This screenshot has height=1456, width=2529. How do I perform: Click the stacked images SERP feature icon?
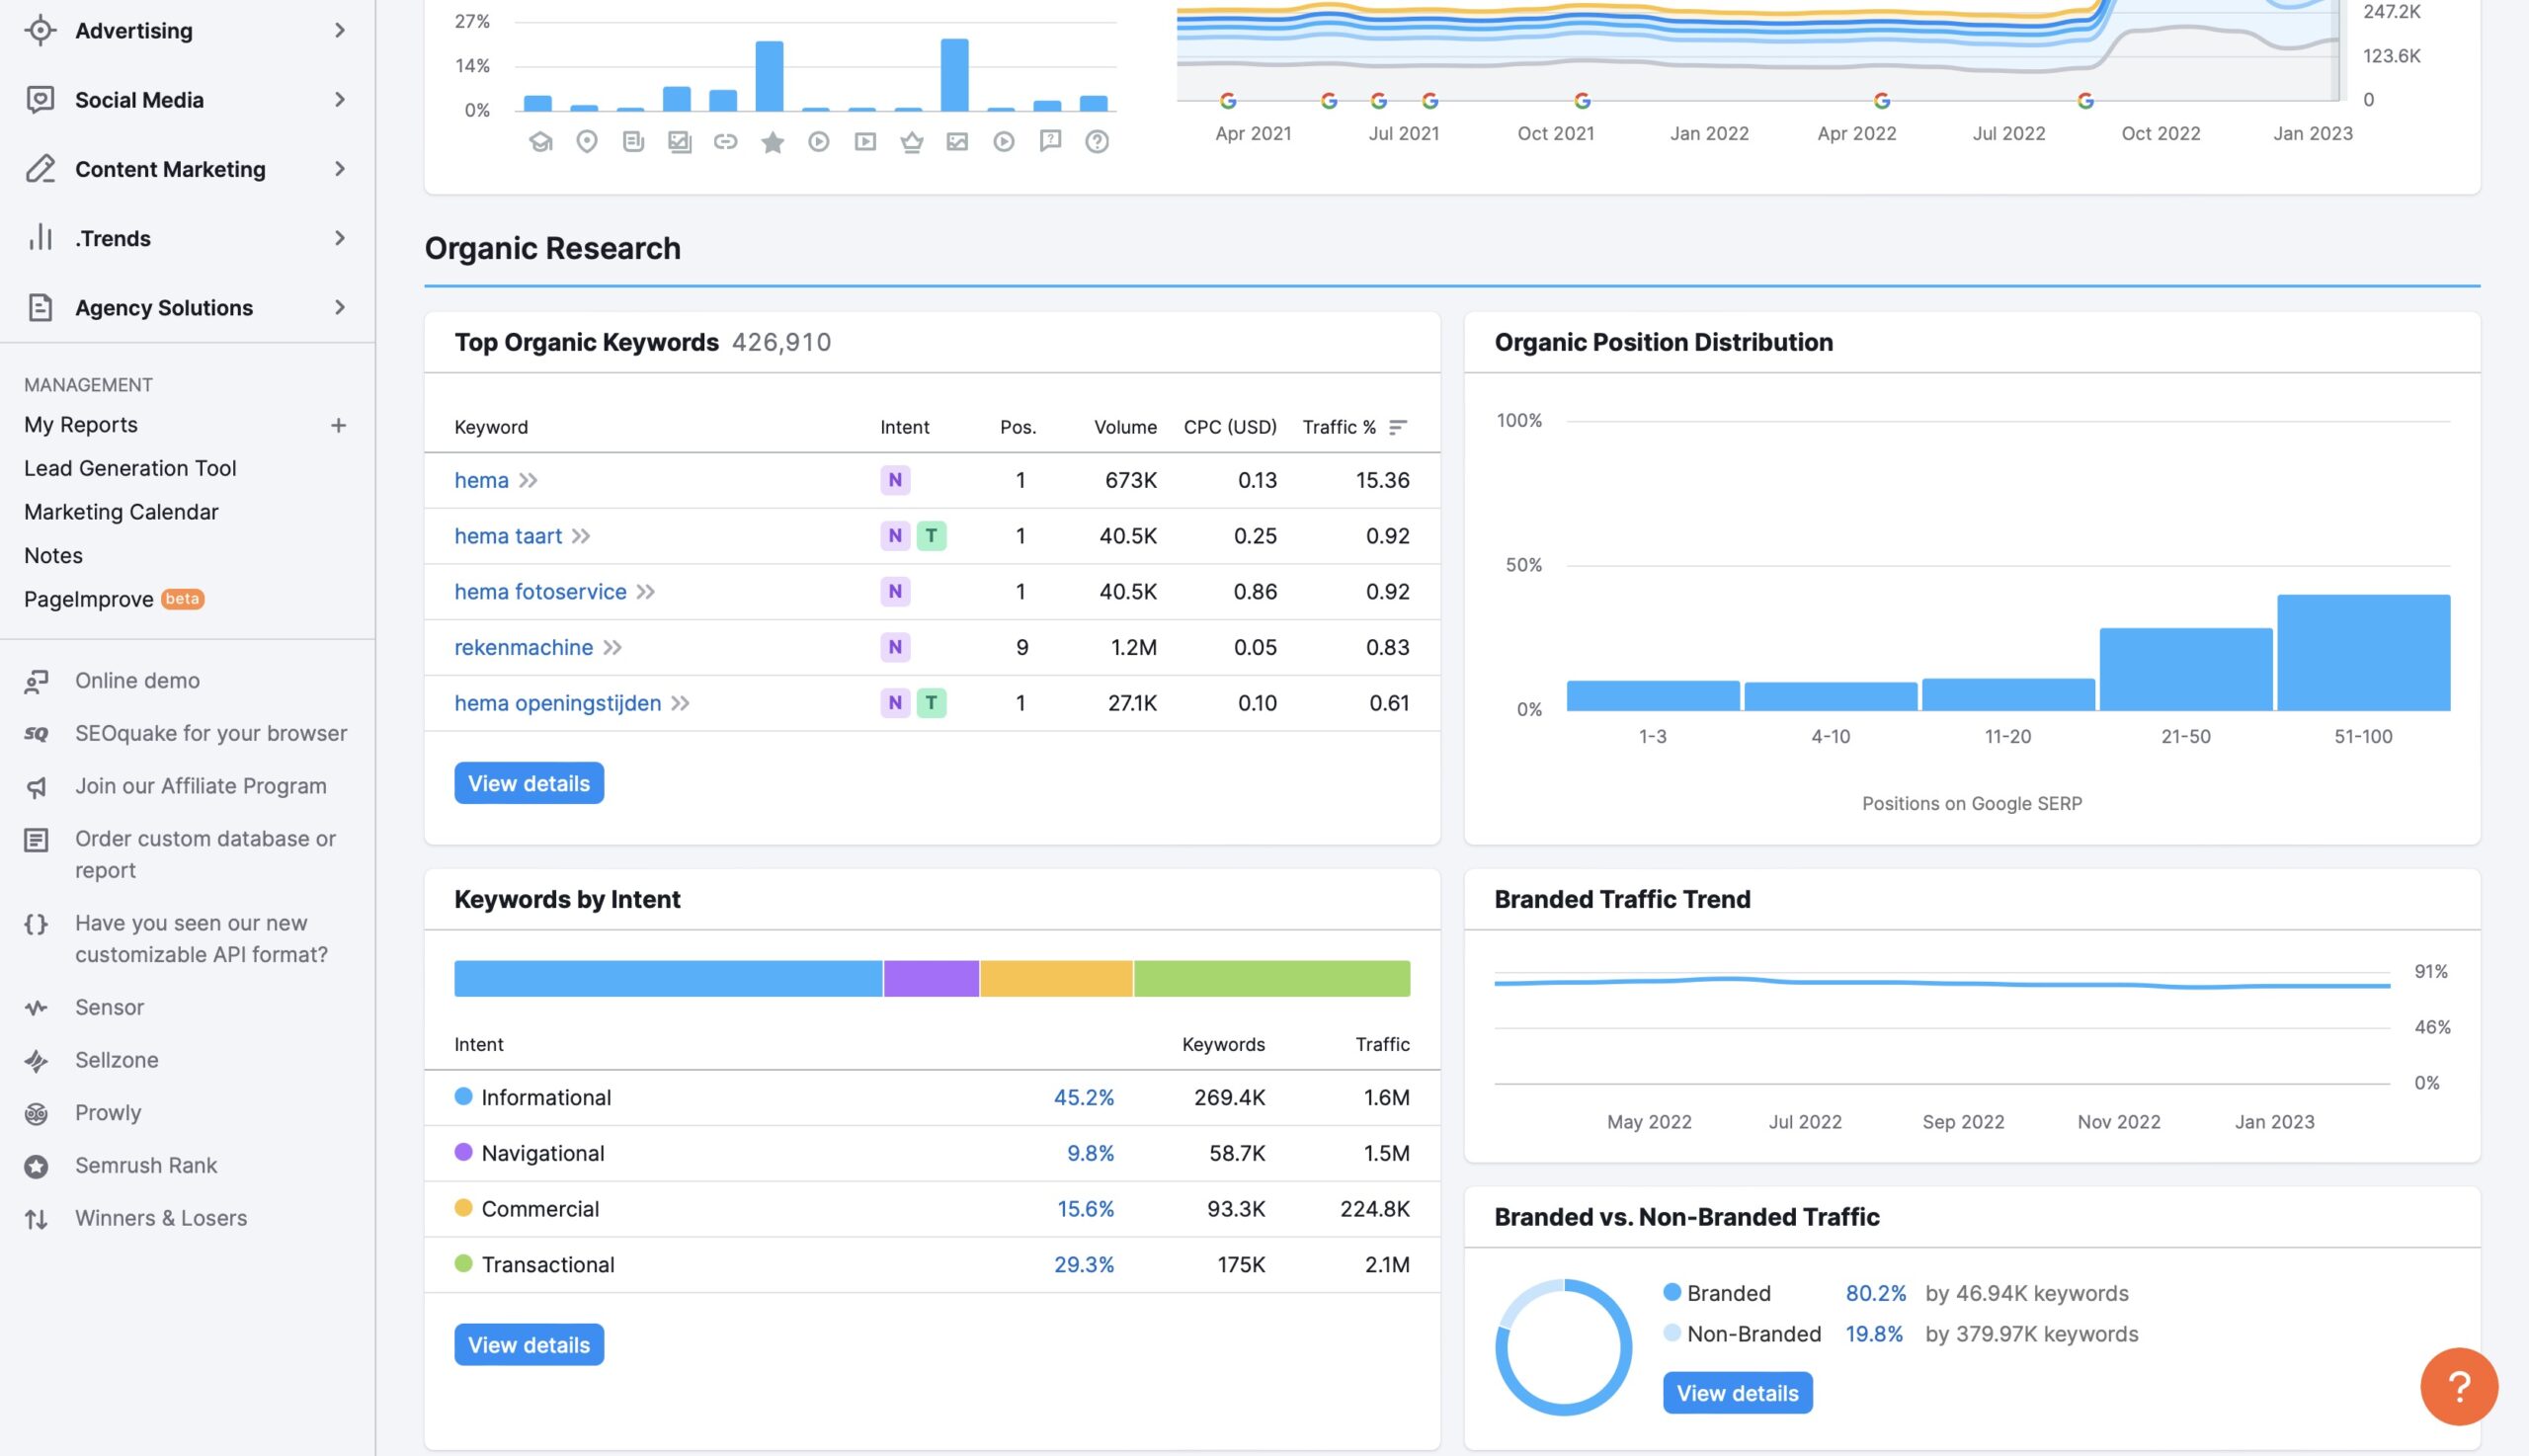click(679, 142)
